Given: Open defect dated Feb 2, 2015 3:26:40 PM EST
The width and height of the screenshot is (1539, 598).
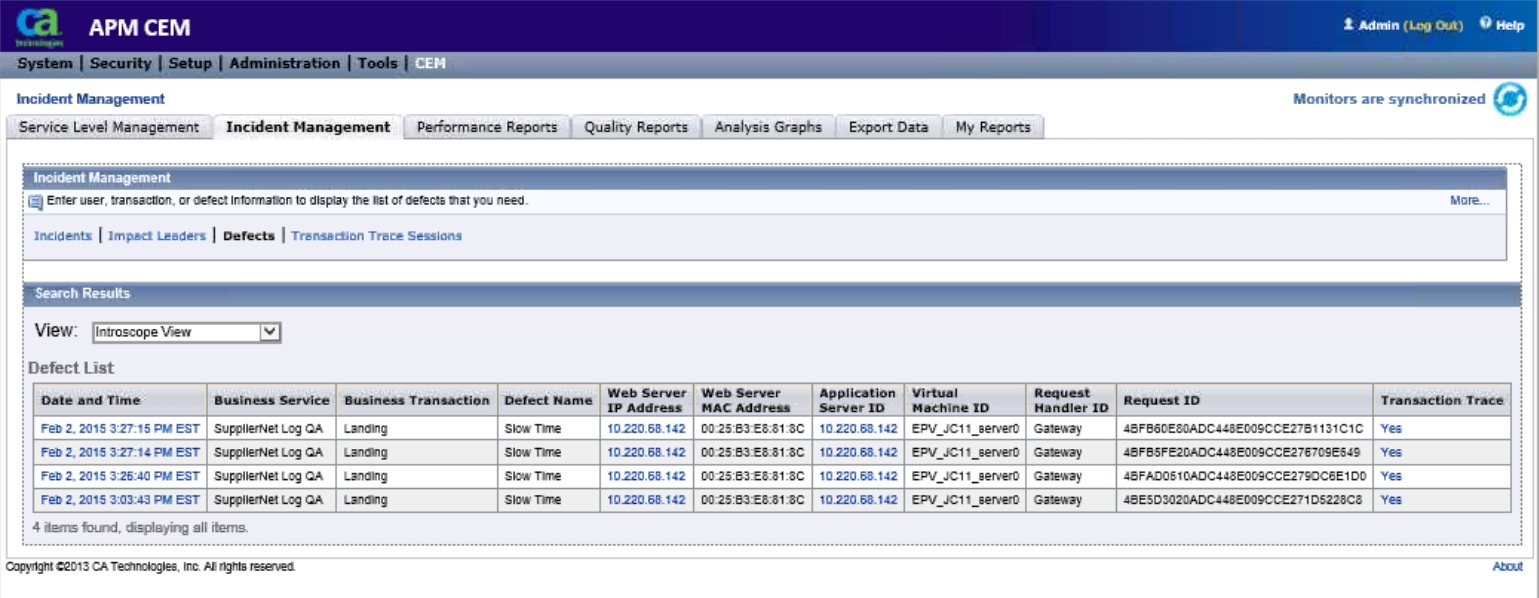Looking at the screenshot, I should (x=120, y=476).
